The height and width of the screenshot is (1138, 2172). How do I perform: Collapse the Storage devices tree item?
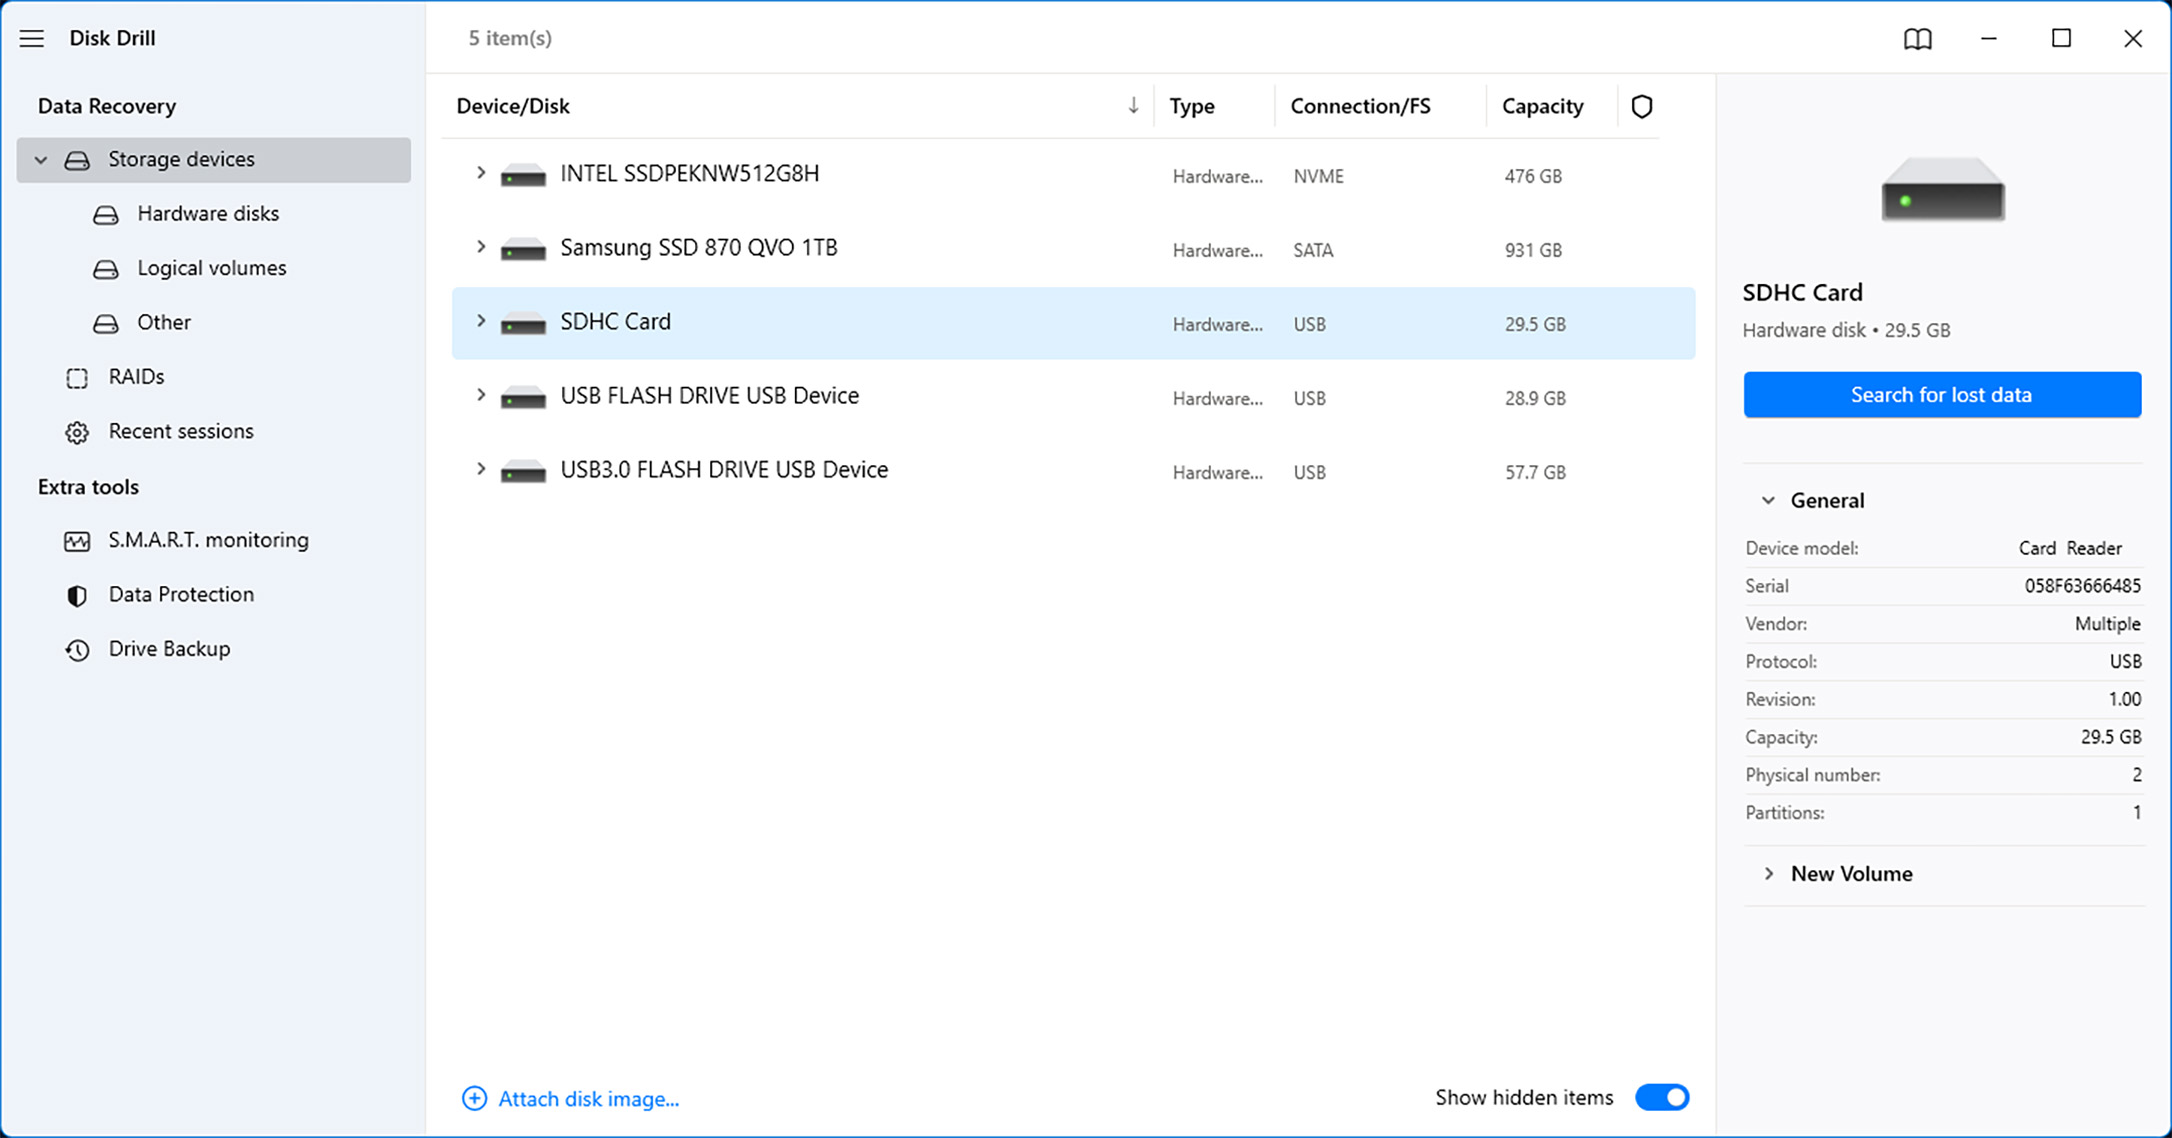click(40, 159)
